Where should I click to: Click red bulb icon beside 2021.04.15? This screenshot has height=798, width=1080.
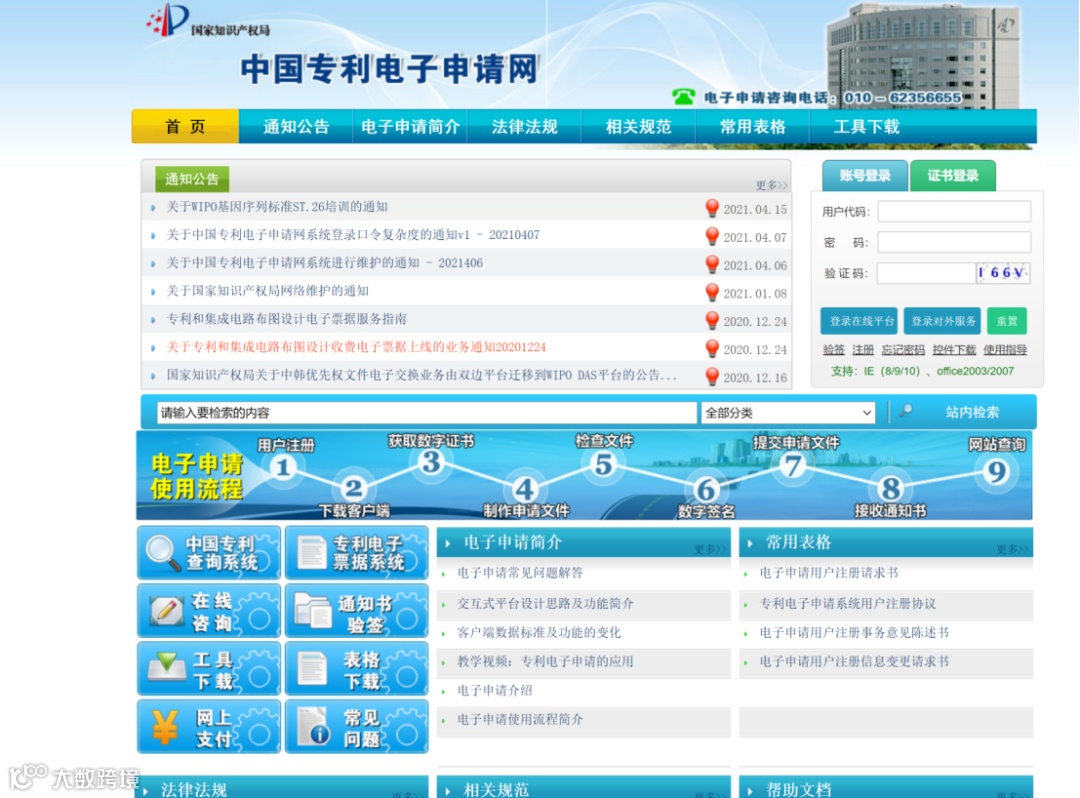point(712,208)
